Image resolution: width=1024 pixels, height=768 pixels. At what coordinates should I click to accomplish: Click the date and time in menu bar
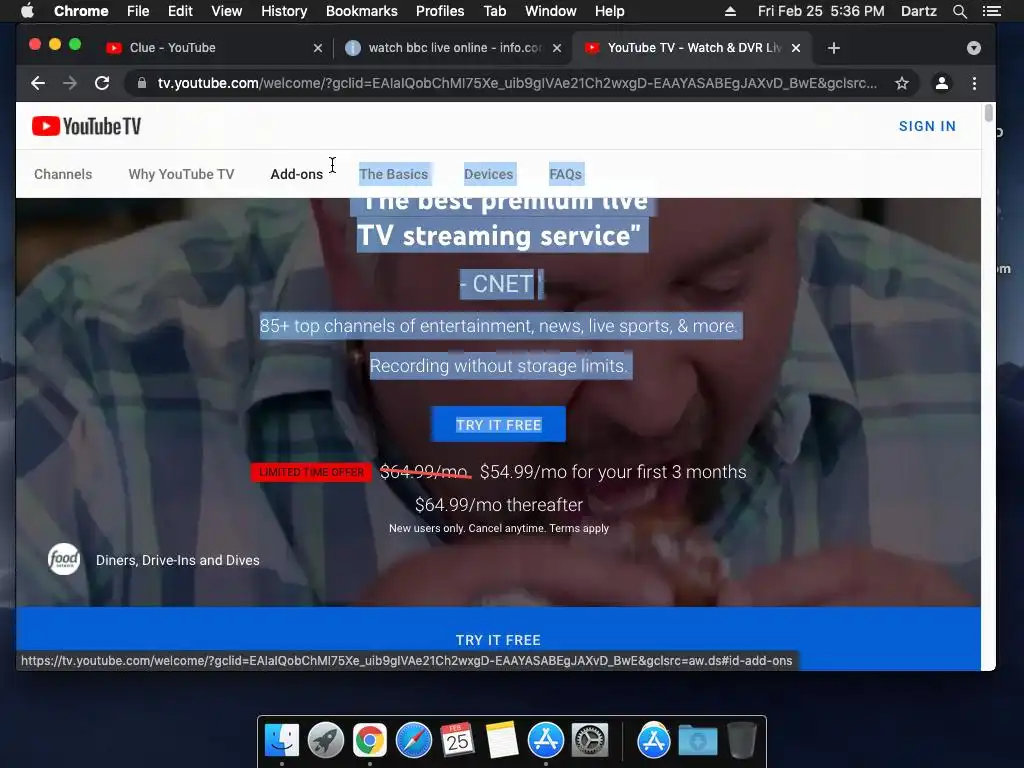(x=821, y=11)
